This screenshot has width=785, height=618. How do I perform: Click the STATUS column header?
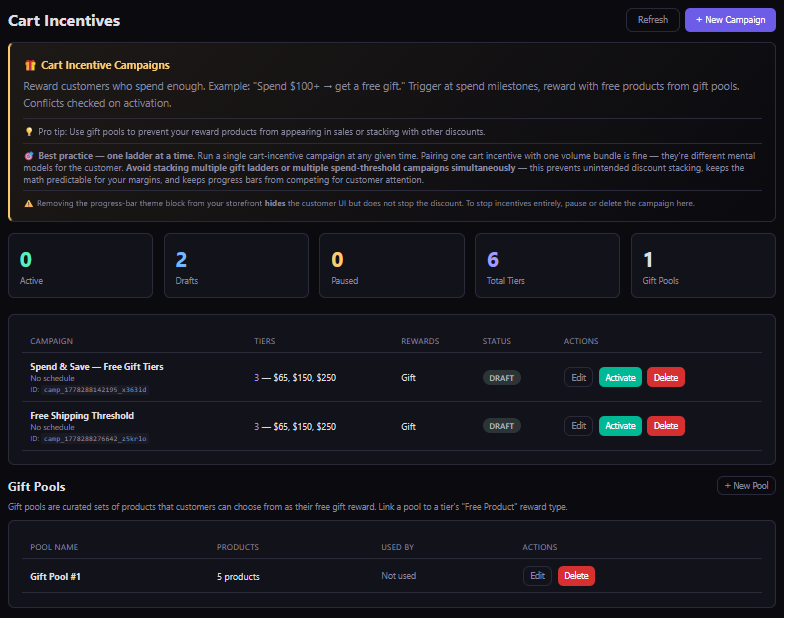pyautogui.click(x=497, y=341)
